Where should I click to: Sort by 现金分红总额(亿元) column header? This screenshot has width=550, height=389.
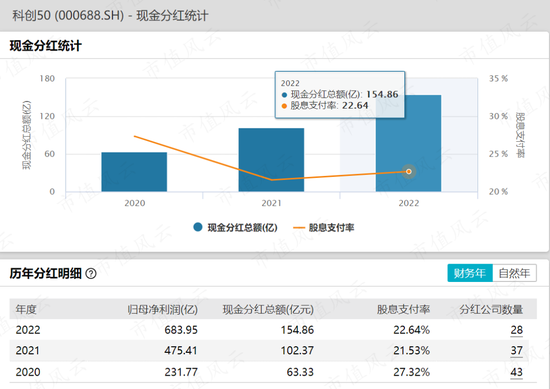[x=268, y=309]
